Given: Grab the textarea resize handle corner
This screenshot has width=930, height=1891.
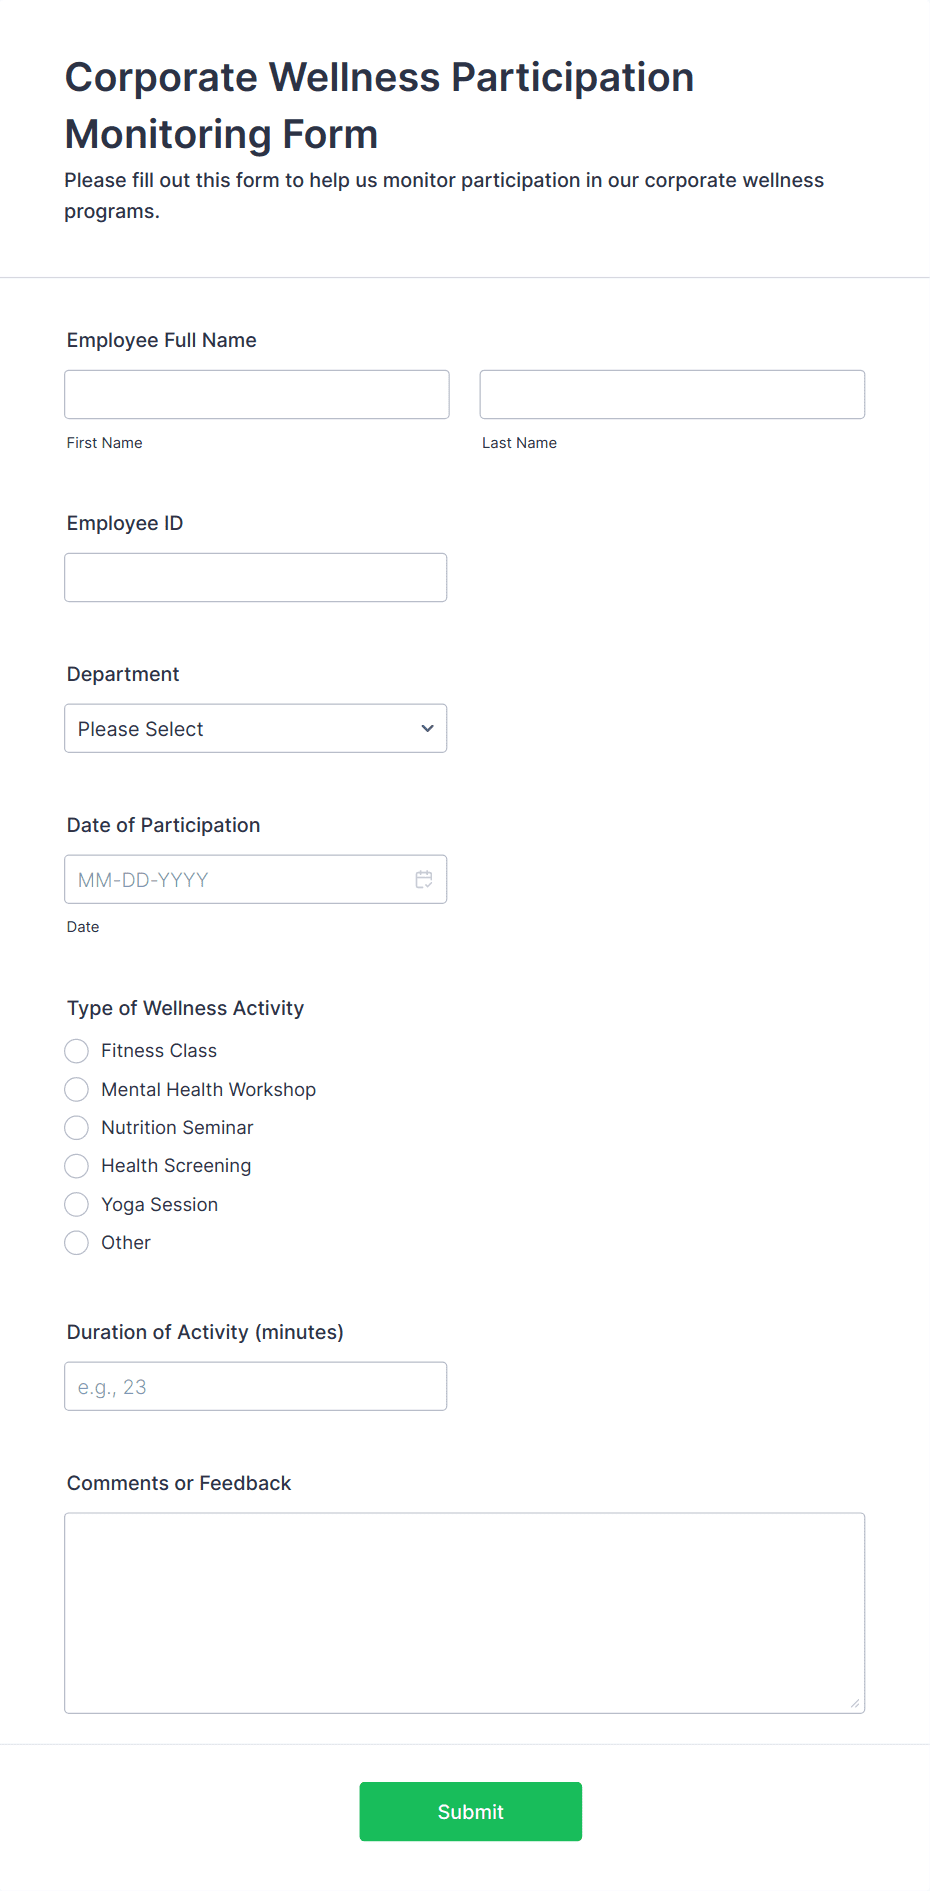Looking at the screenshot, I should (x=855, y=1703).
